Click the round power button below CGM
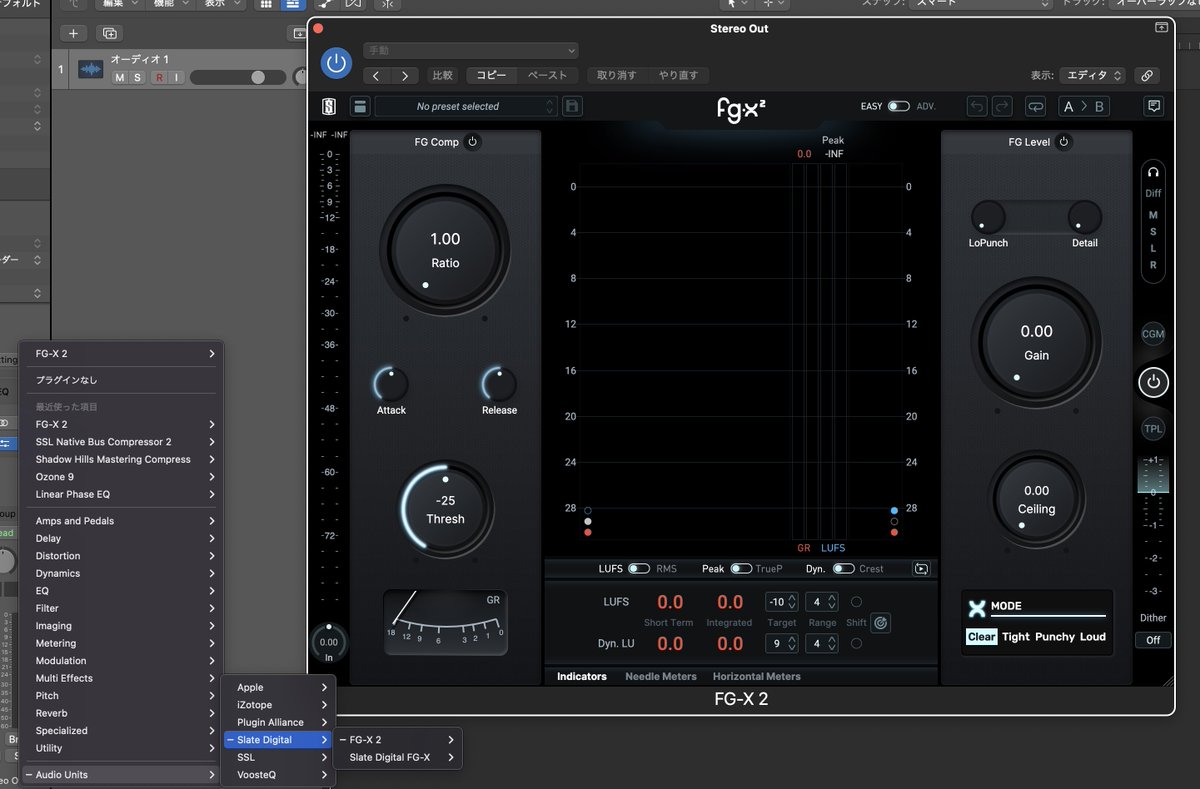The height and width of the screenshot is (789, 1200). 1153,382
